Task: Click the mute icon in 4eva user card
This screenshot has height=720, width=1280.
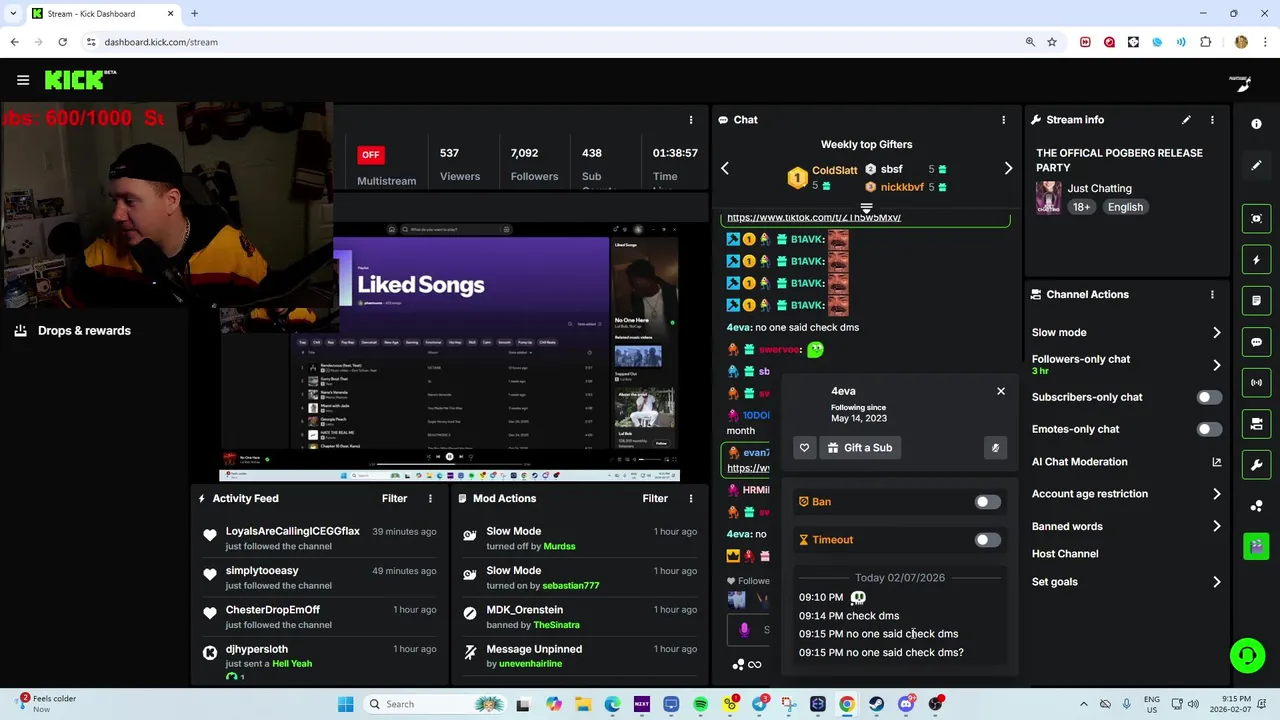Action: click(995, 448)
